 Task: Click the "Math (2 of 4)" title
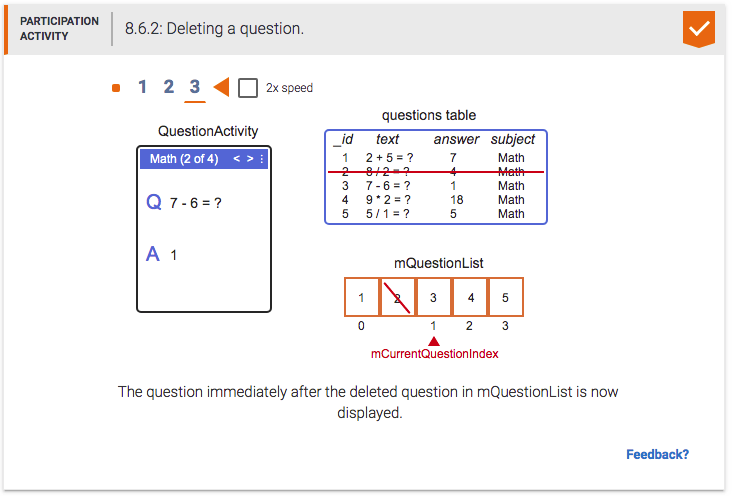click(184, 159)
